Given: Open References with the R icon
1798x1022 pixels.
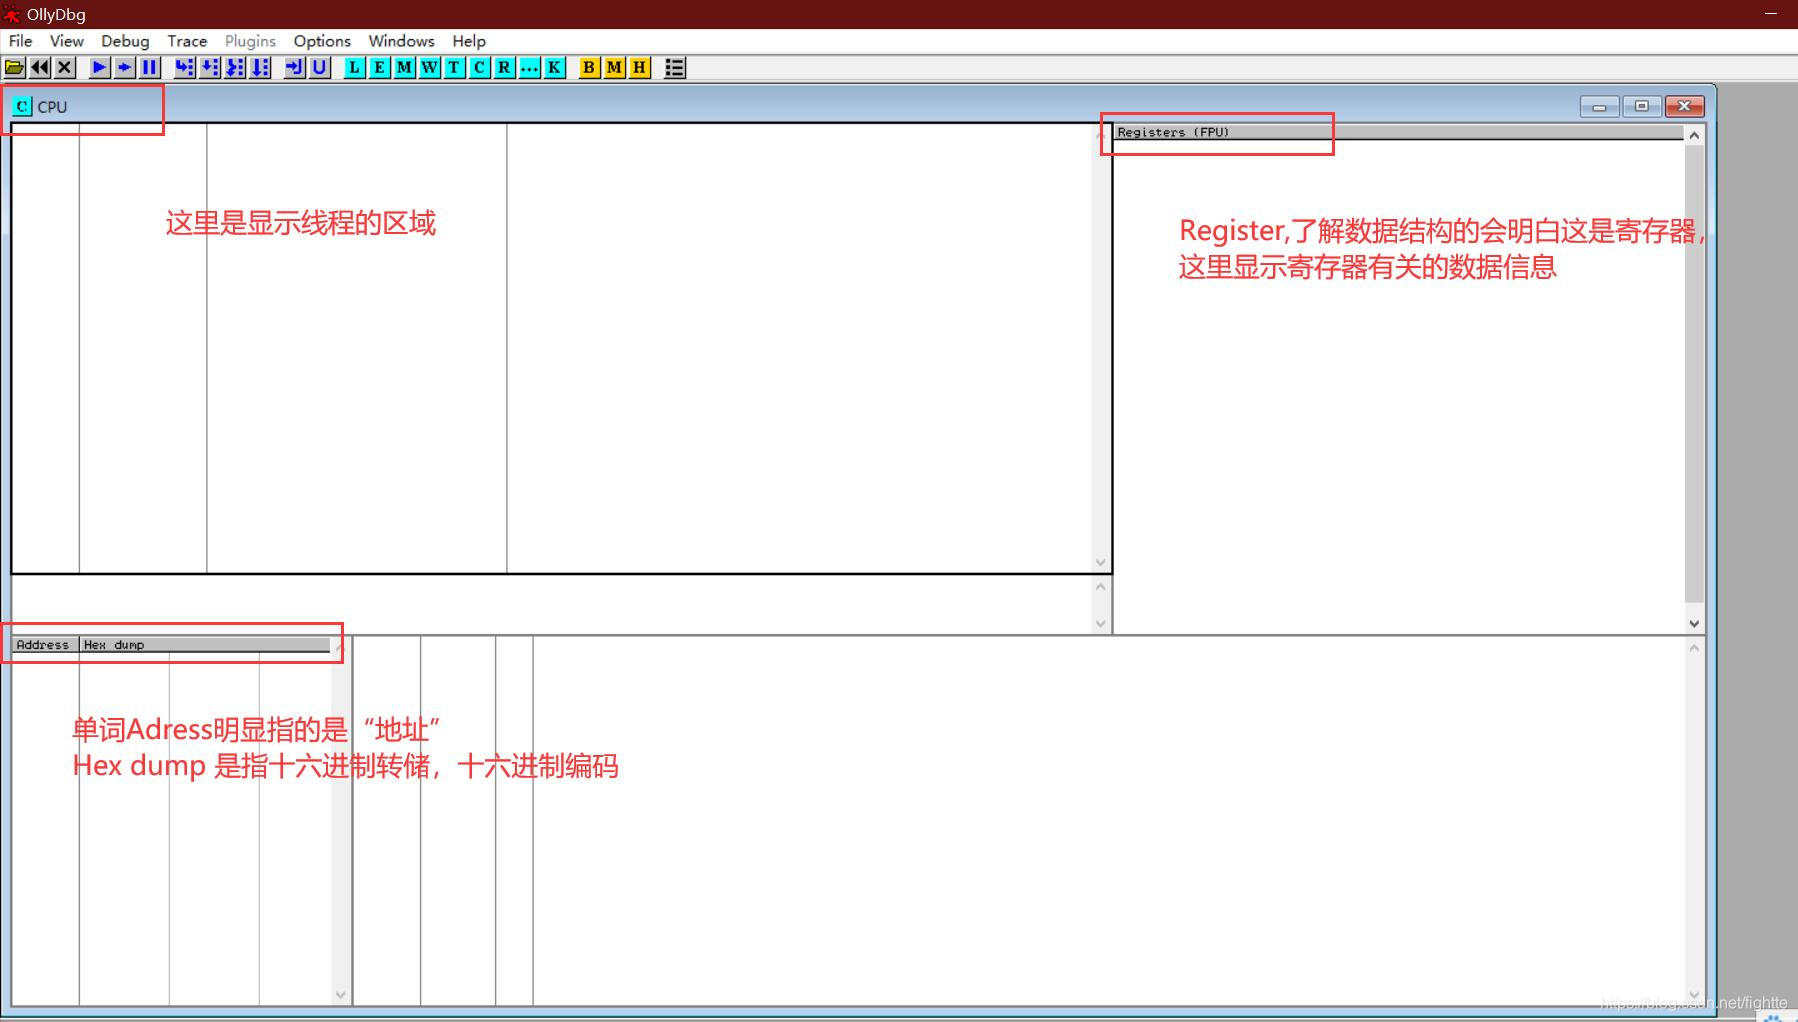Looking at the screenshot, I should pyautogui.click(x=504, y=68).
